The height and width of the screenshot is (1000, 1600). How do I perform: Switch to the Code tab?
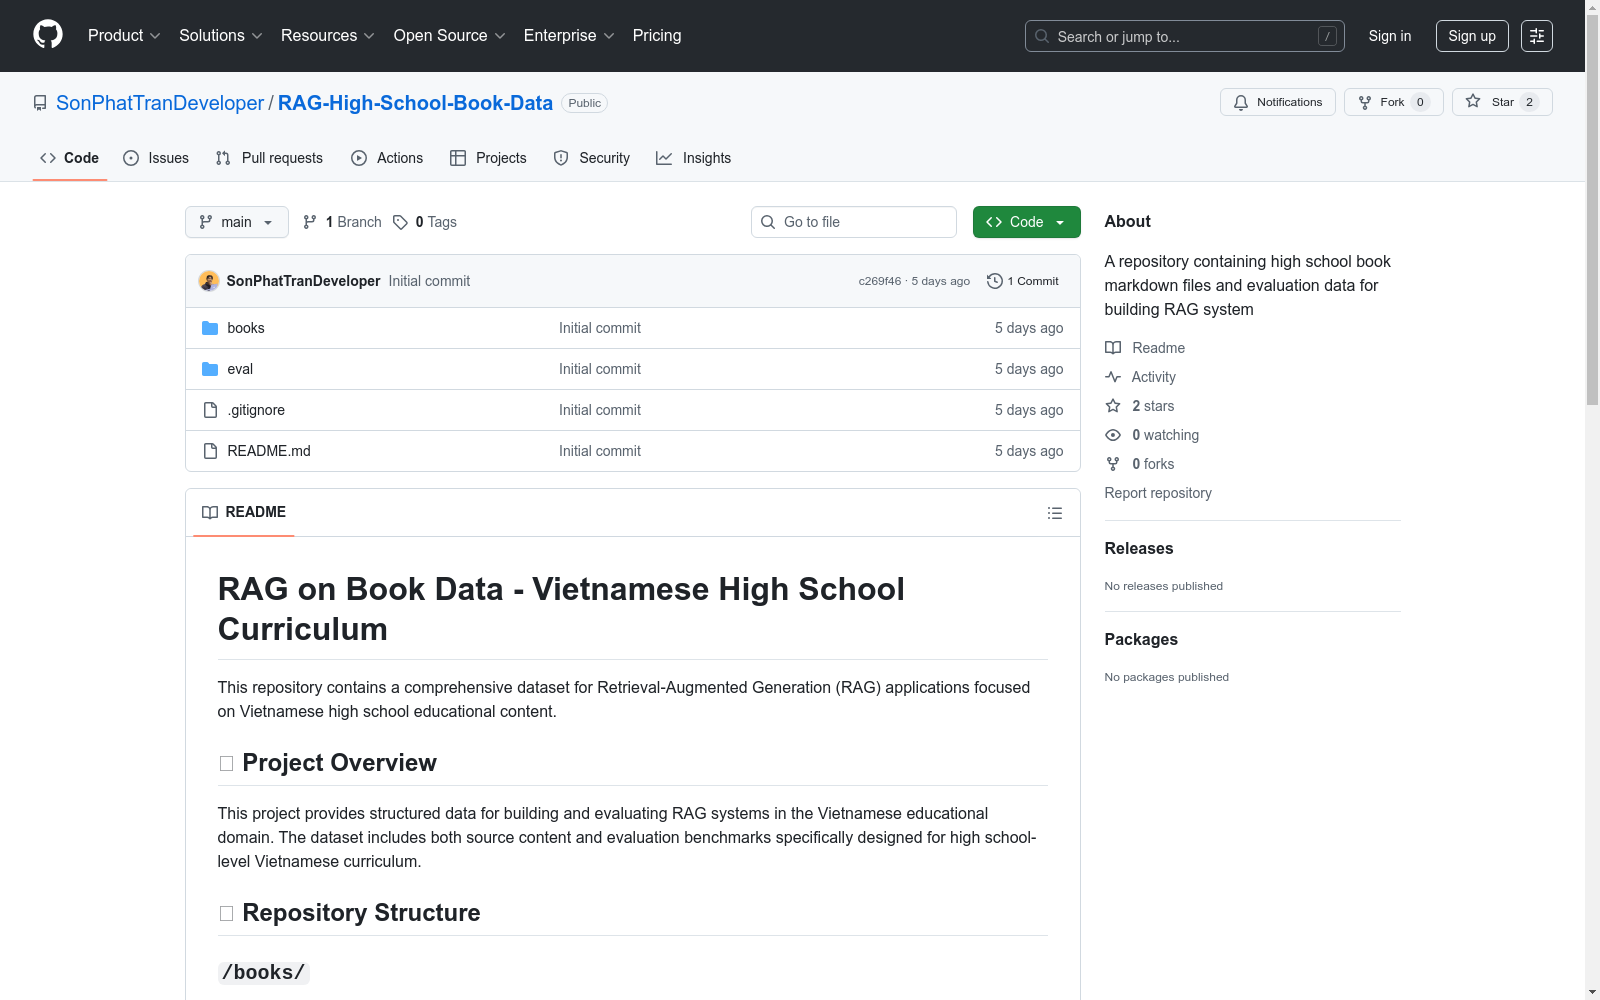tap(70, 158)
